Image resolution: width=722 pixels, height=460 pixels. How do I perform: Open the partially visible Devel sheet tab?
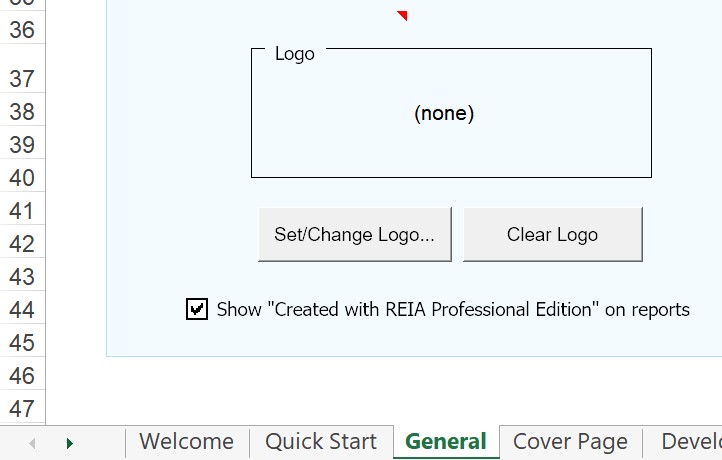(x=691, y=442)
